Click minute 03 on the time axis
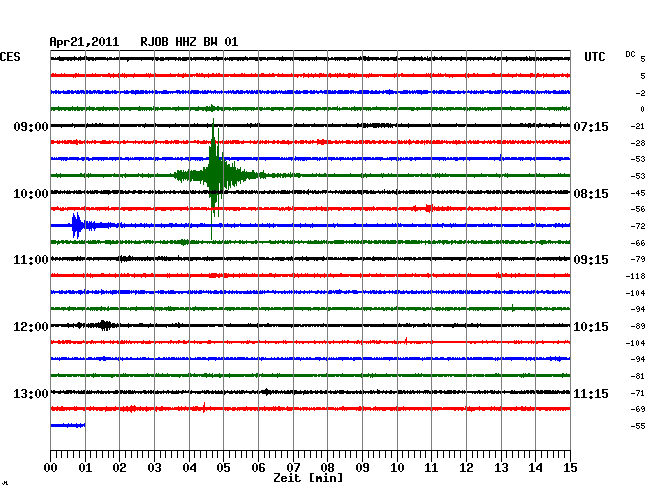650x494 pixels. [154, 467]
